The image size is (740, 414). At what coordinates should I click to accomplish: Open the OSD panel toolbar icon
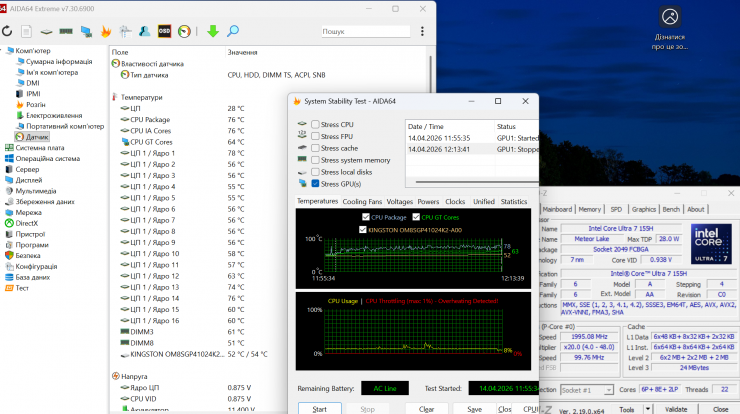[x=164, y=31]
